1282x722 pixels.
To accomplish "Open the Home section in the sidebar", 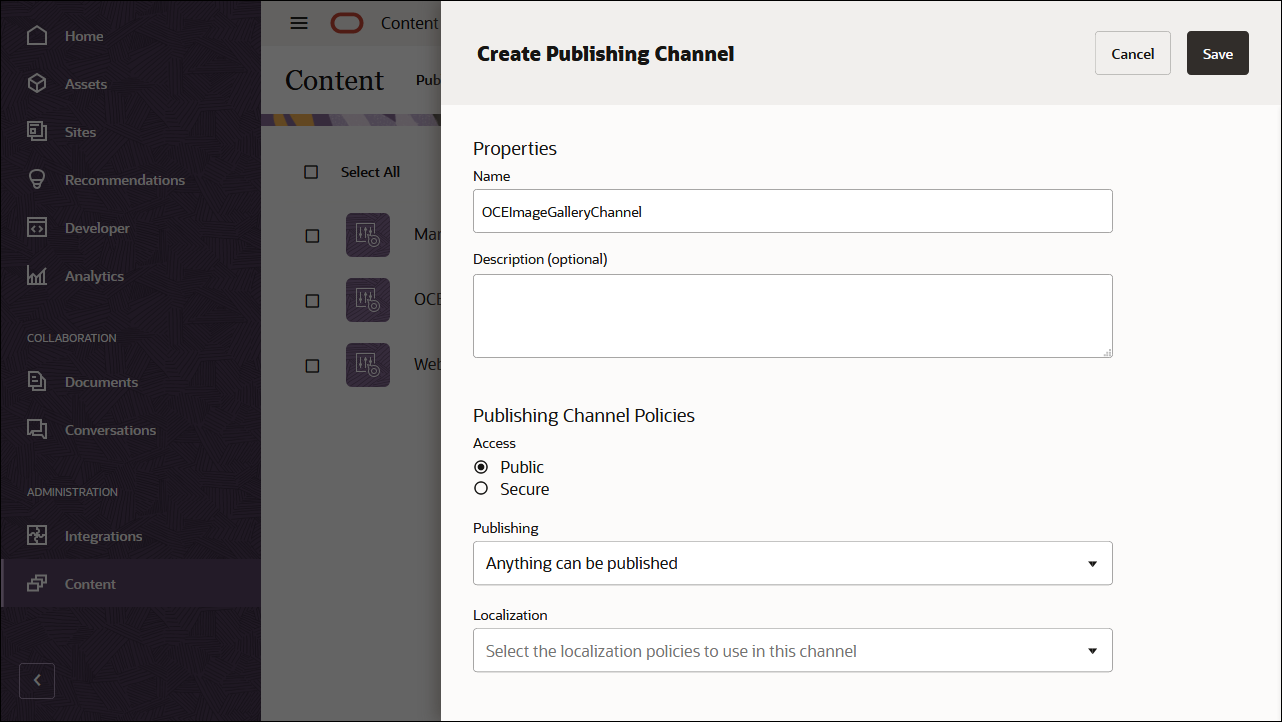I will click(83, 35).
